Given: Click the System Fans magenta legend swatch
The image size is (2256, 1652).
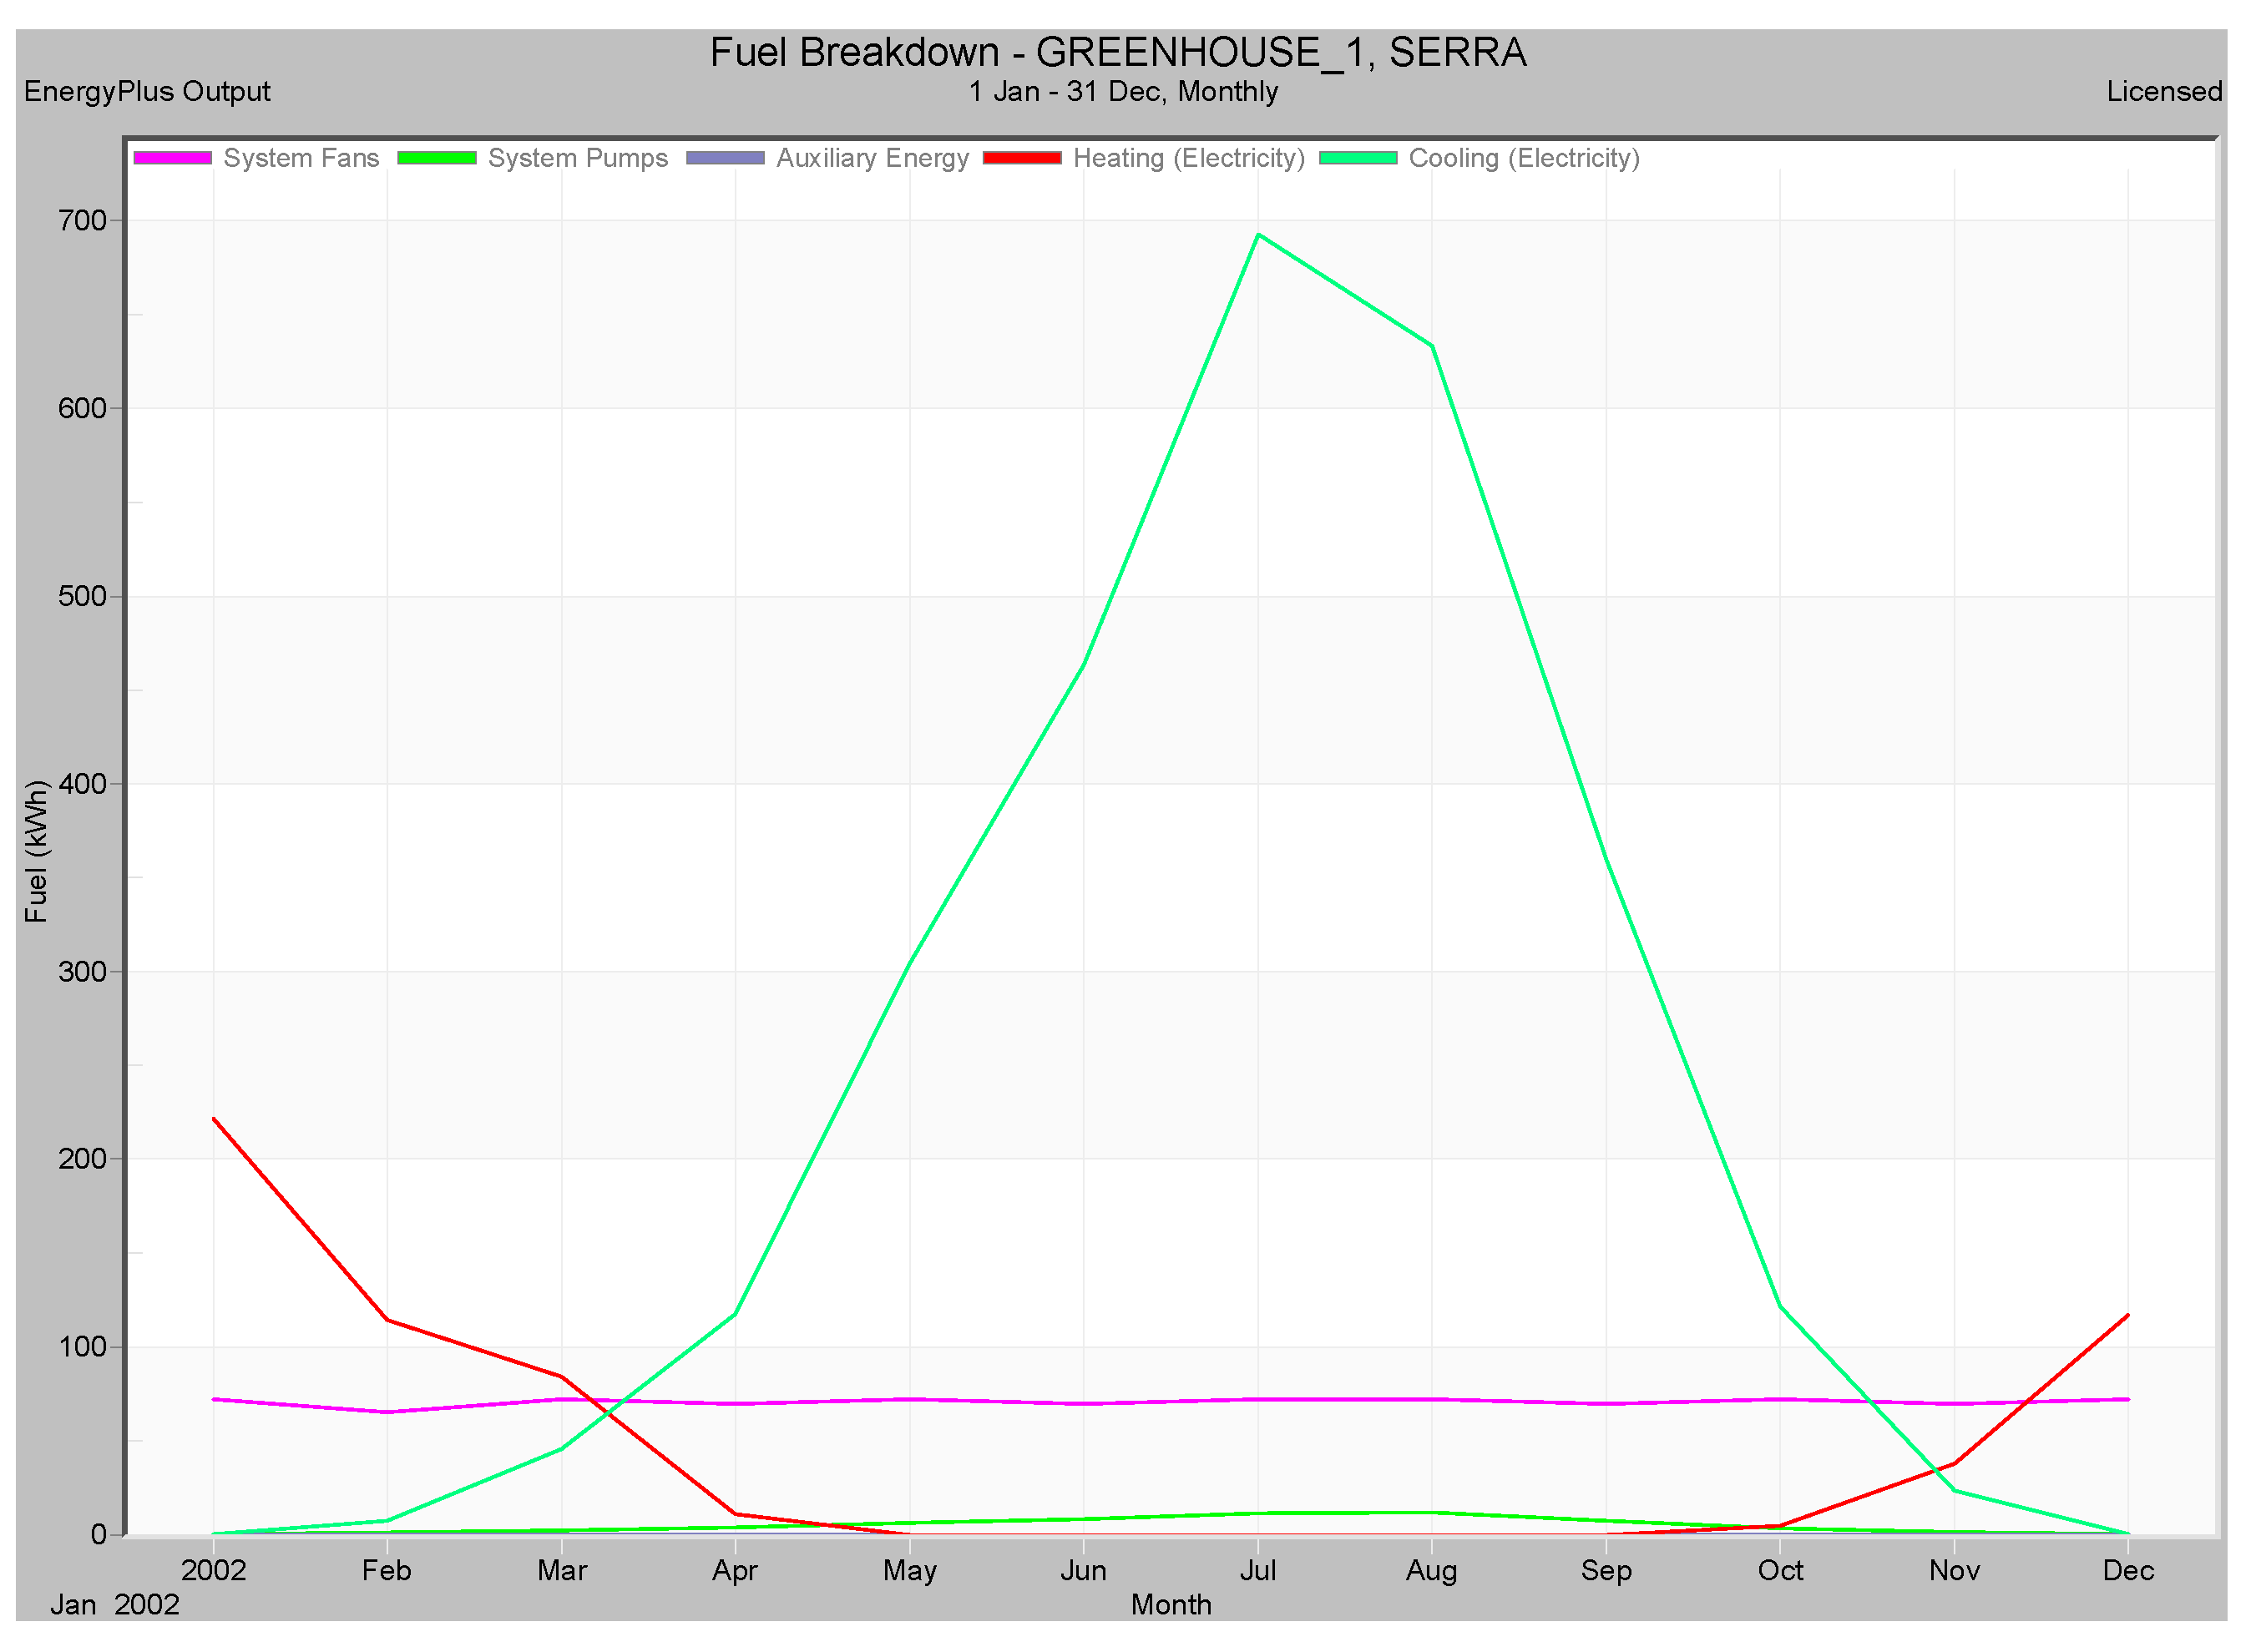Looking at the screenshot, I should coord(172,158).
